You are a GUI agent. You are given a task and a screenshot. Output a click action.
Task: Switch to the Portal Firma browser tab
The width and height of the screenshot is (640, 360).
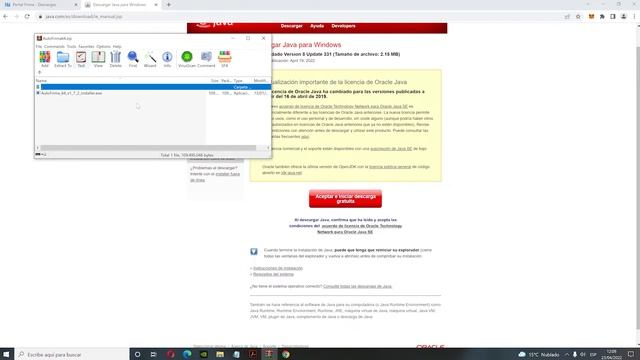pyautogui.click(x=40, y=5)
